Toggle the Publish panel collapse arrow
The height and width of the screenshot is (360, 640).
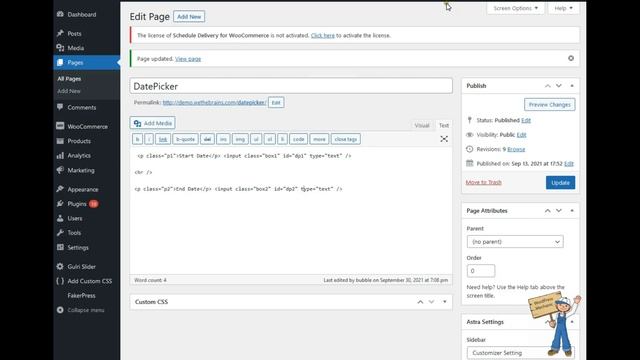click(x=572, y=86)
